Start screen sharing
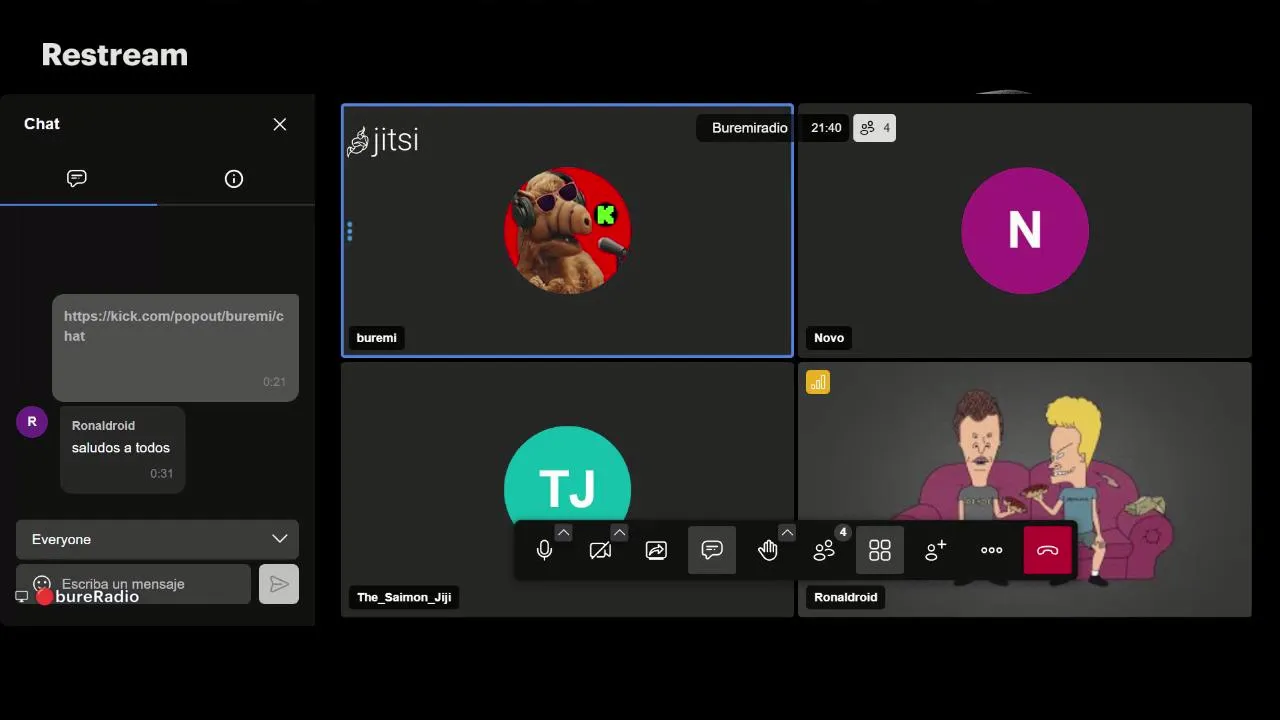Screen dimensions: 1280x720 point(656,550)
